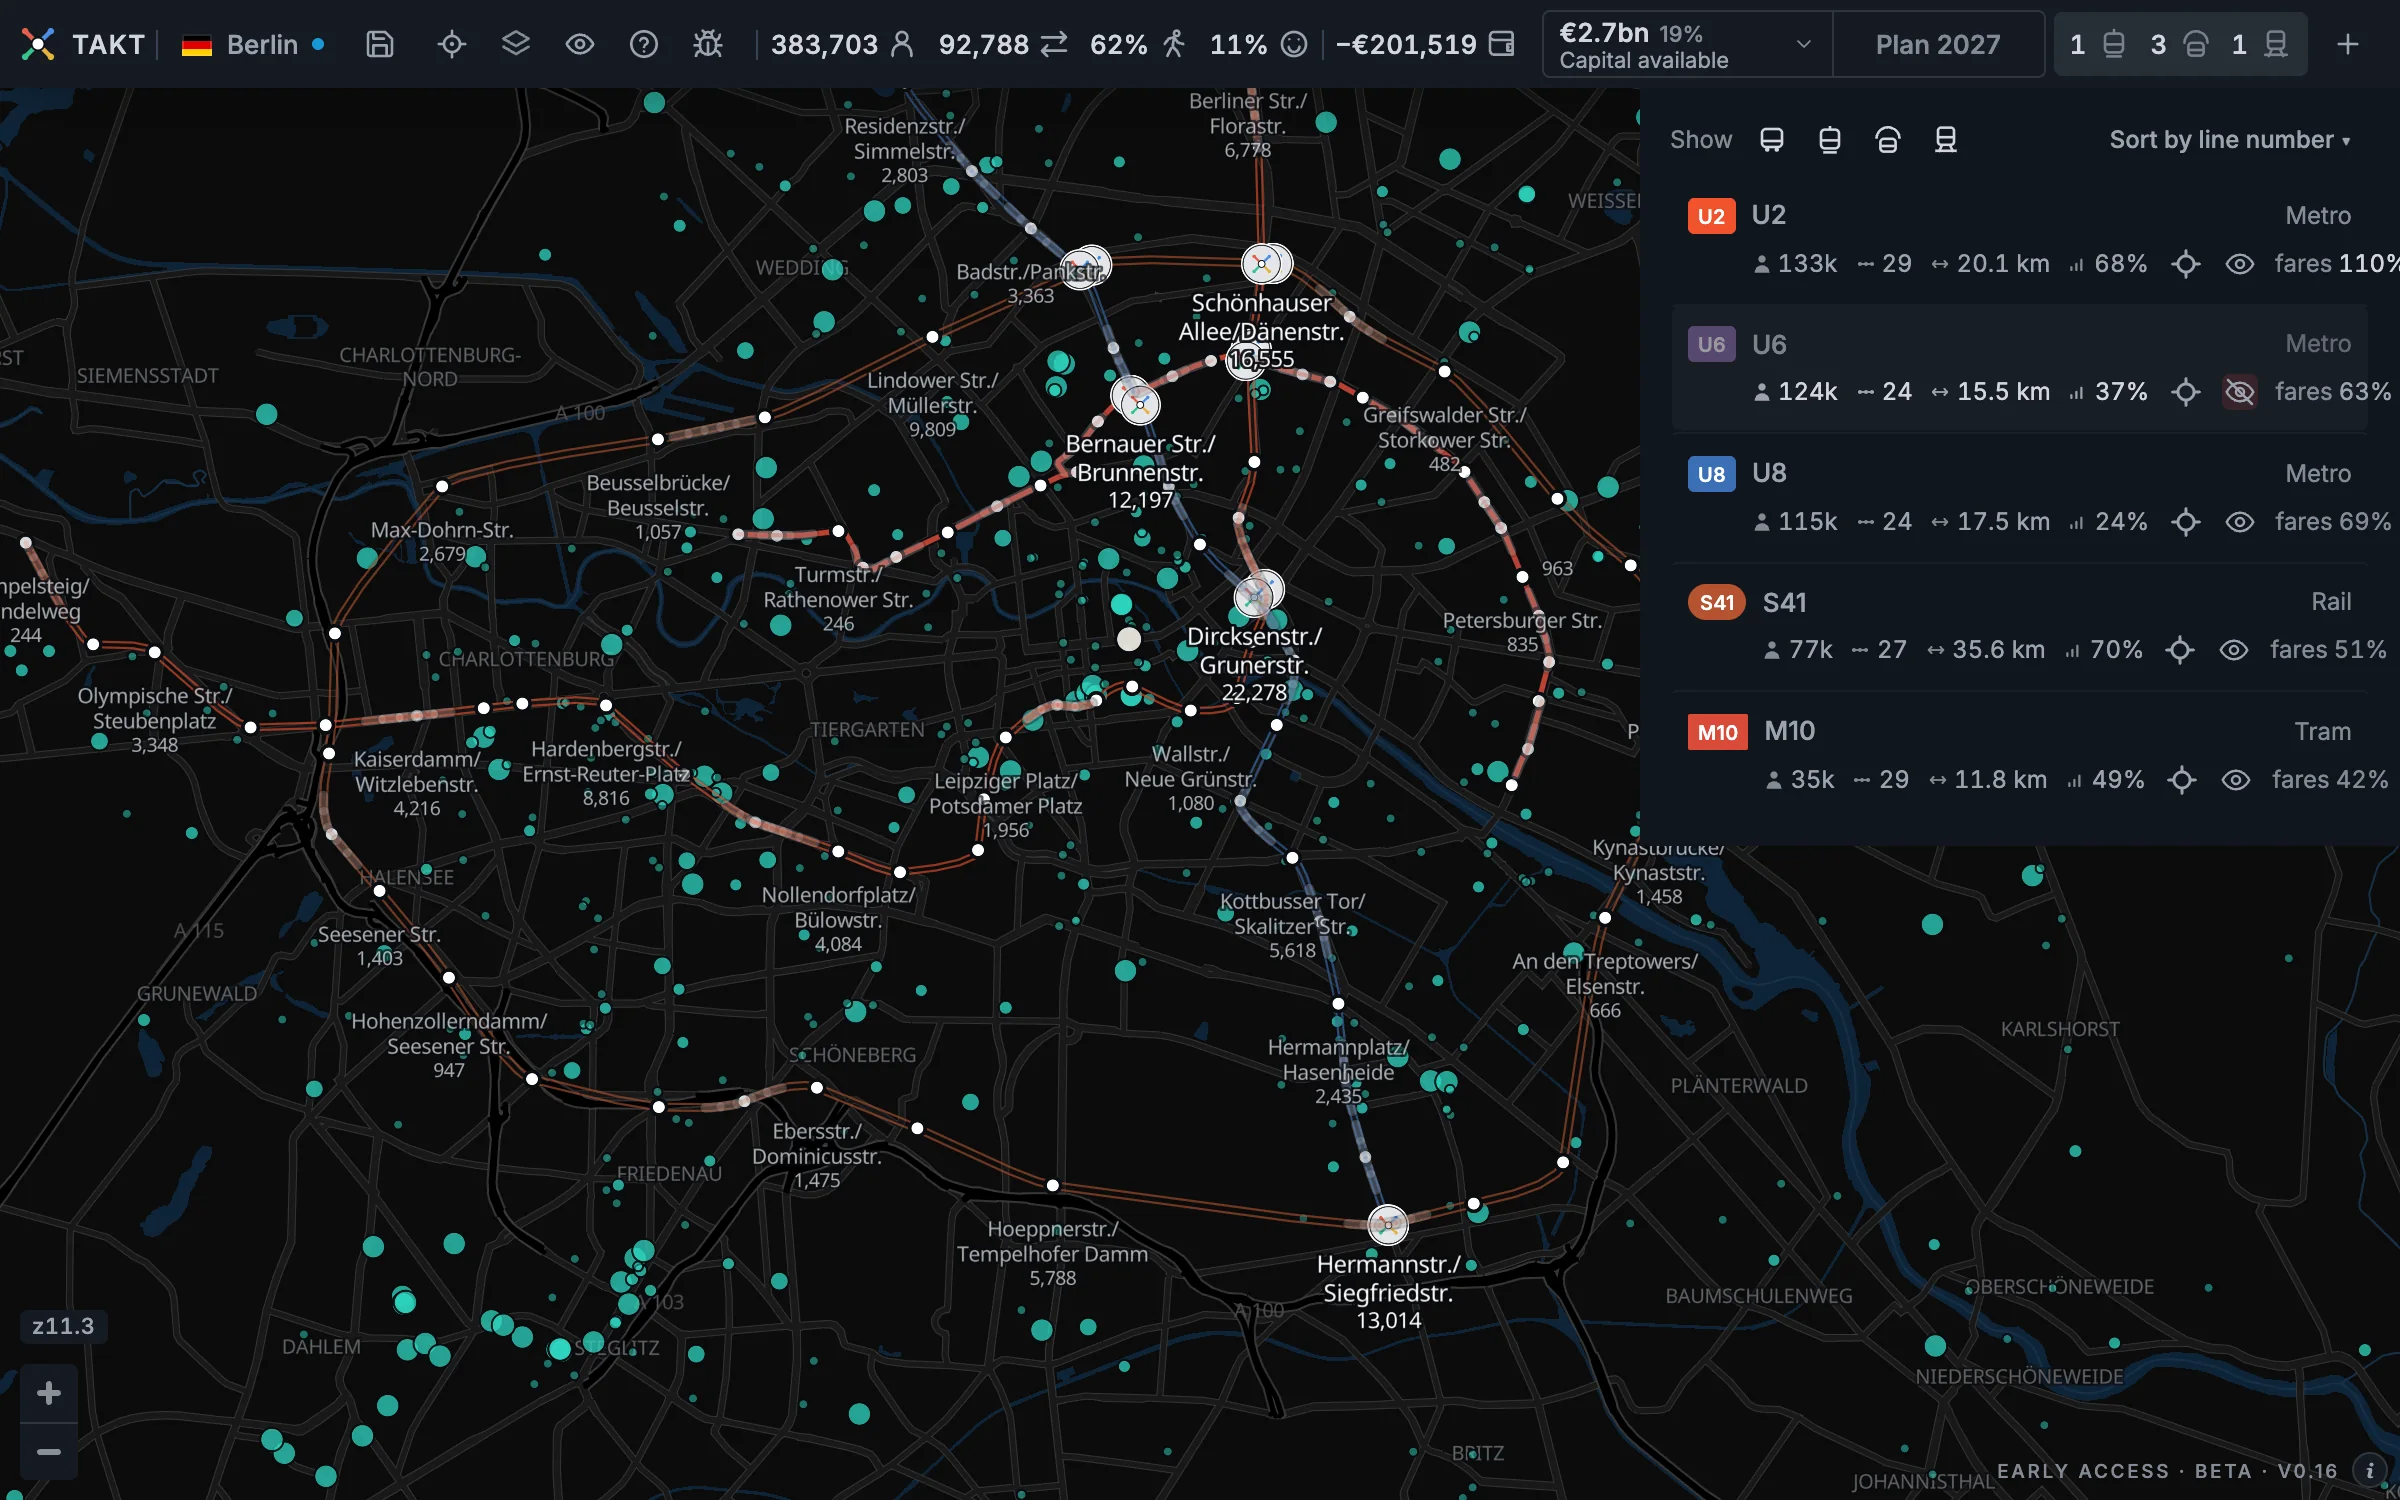Select the M10 line row title
The width and height of the screenshot is (2400, 1500).
(1790, 731)
